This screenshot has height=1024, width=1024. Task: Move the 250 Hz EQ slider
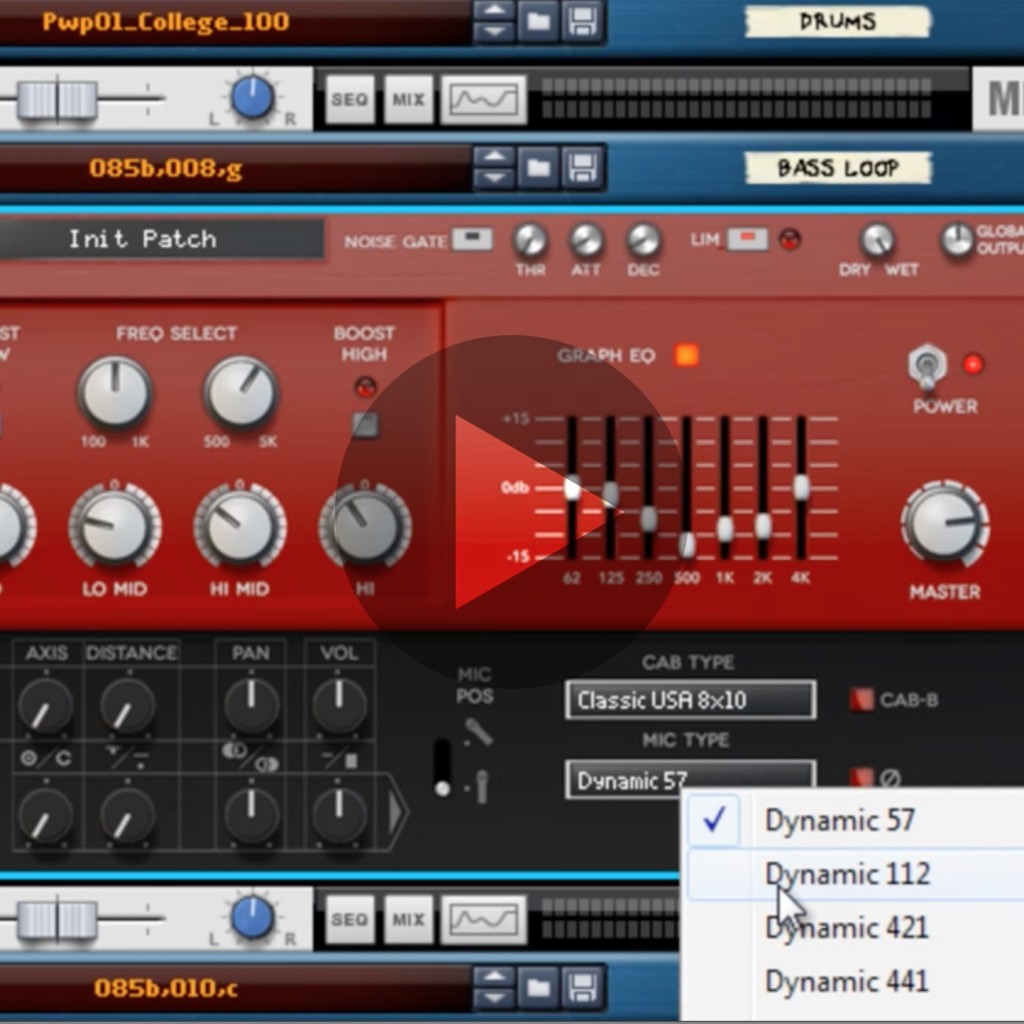point(648,519)
